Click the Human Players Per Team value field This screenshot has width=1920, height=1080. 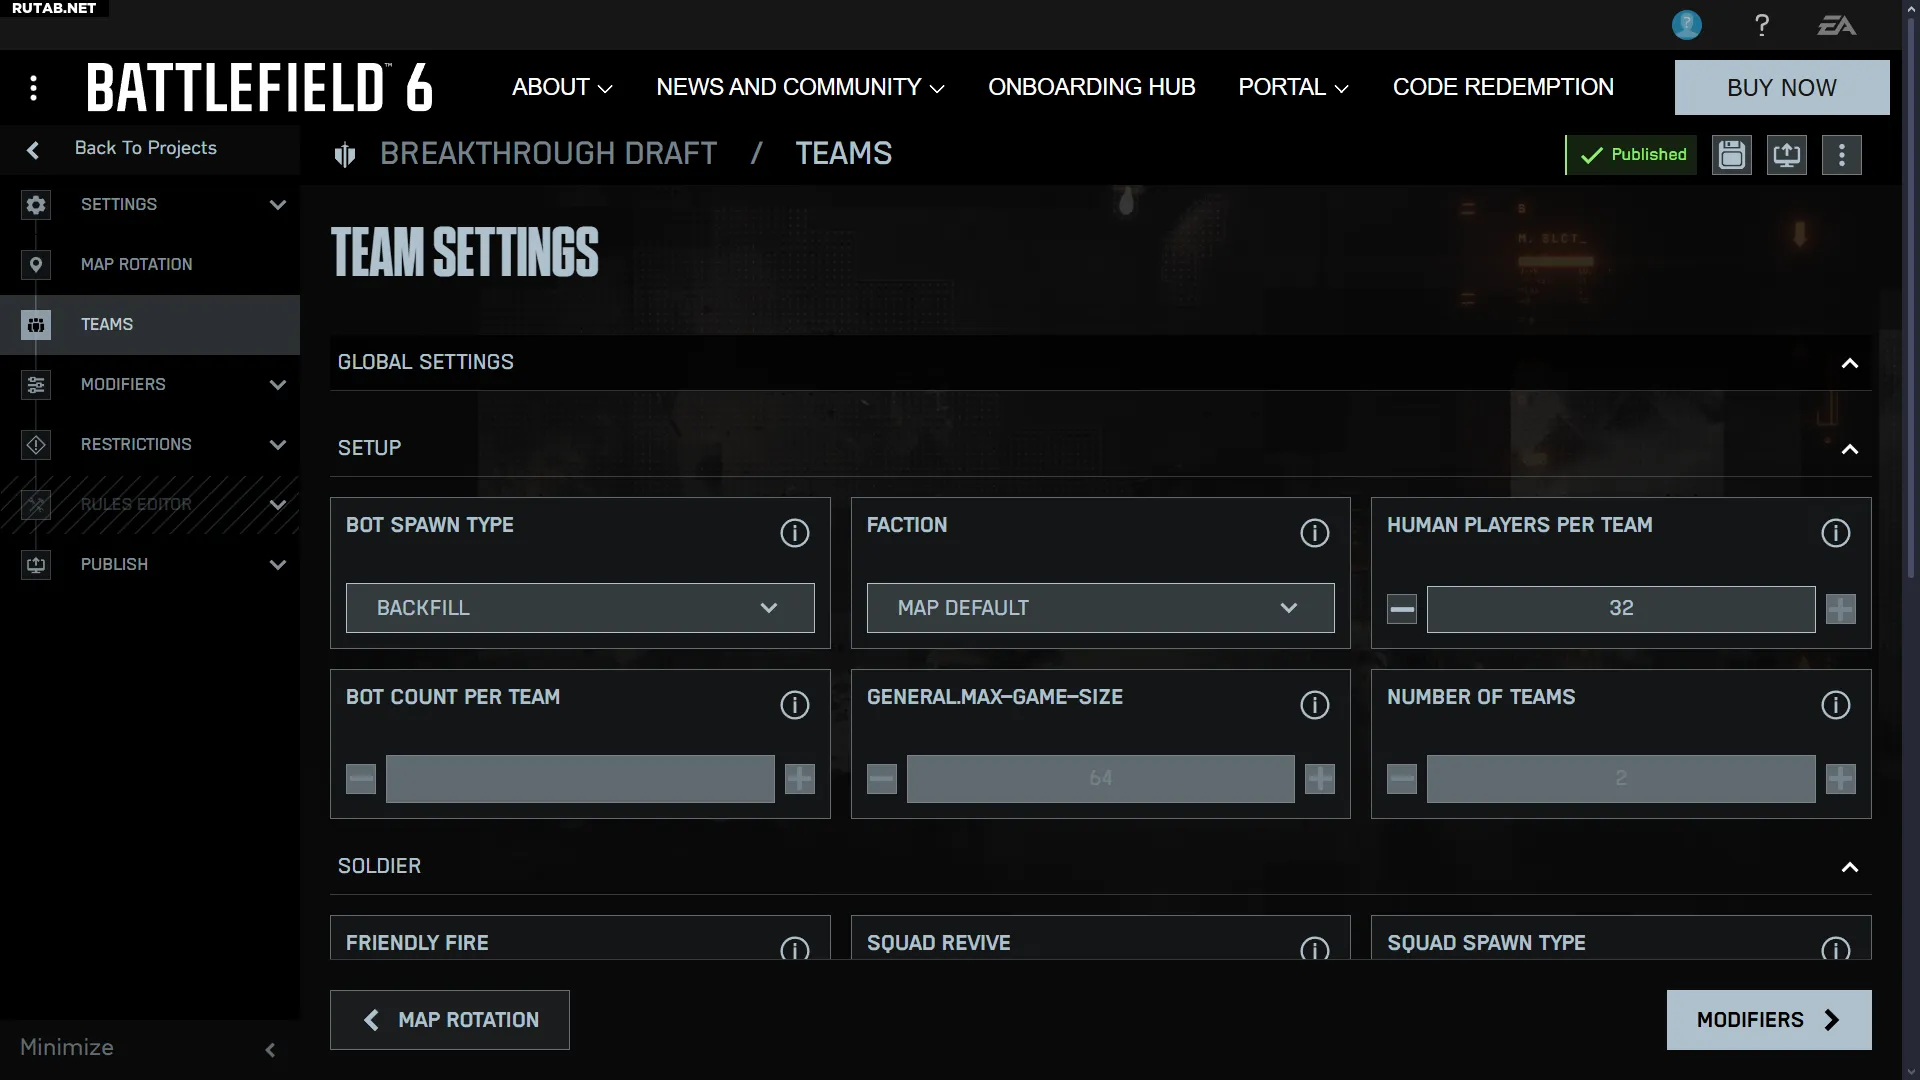1620,608
